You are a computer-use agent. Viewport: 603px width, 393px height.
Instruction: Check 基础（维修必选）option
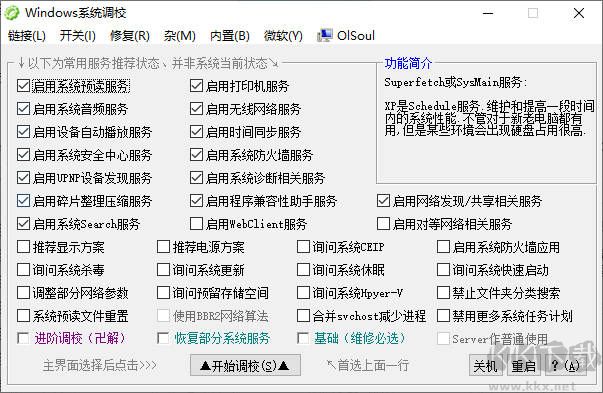point(303,338)
